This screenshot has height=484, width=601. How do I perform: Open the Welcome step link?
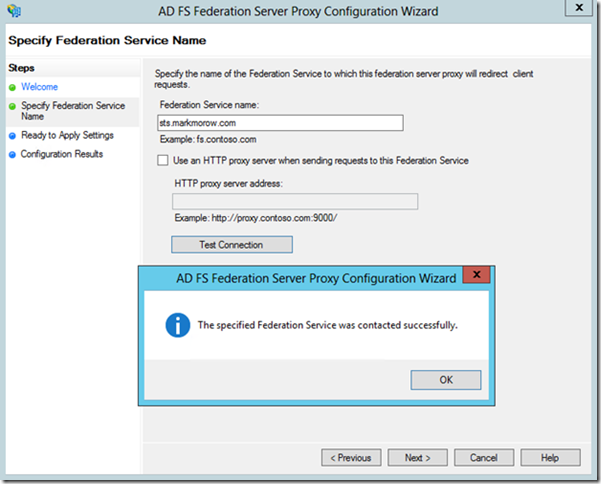pos(39,87)
